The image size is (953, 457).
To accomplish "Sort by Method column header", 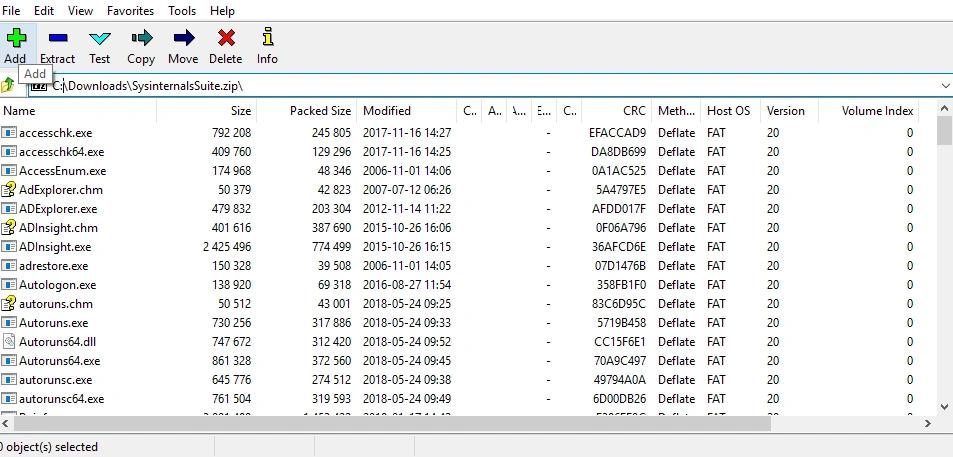I will pyautogui.click(x=676, y=111).
